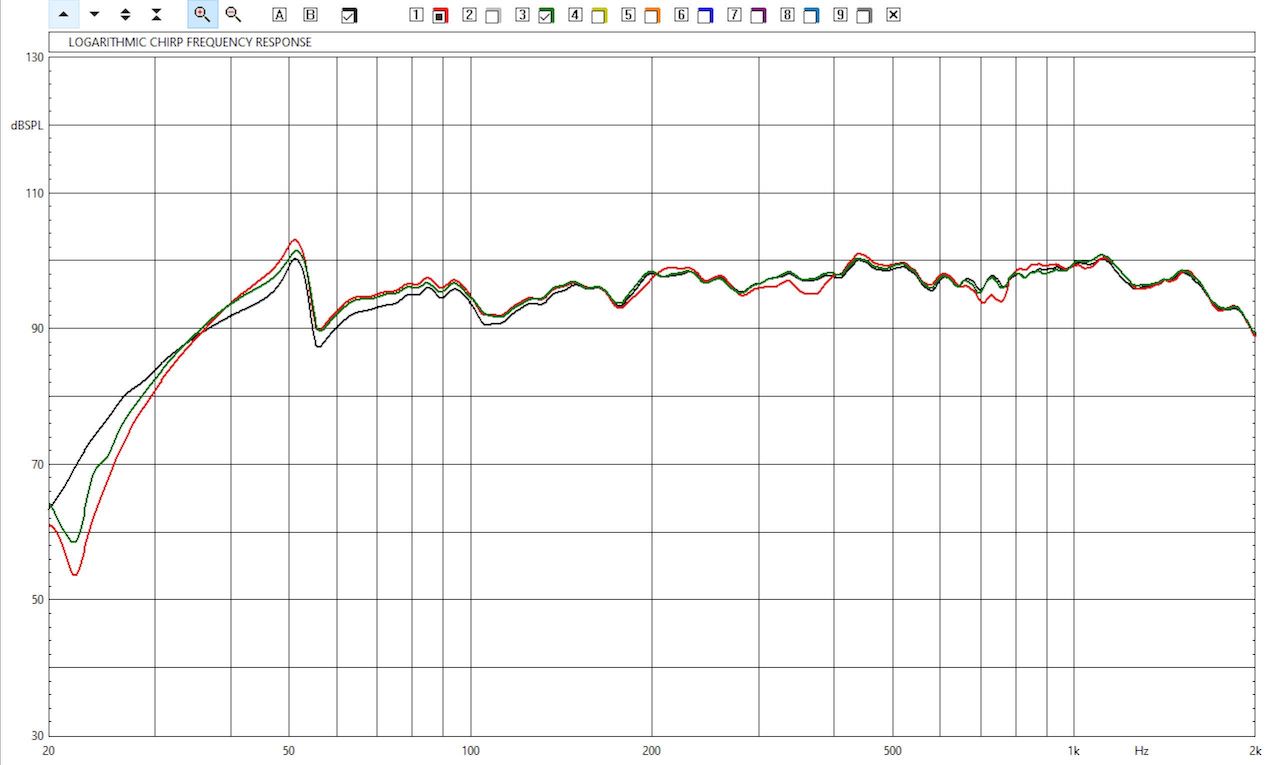Image resolution: width=1272 pixels, height=765 pixels.
Task: Toggle the dark grey curve 9 checkbox
Action: tap(863, 16)
